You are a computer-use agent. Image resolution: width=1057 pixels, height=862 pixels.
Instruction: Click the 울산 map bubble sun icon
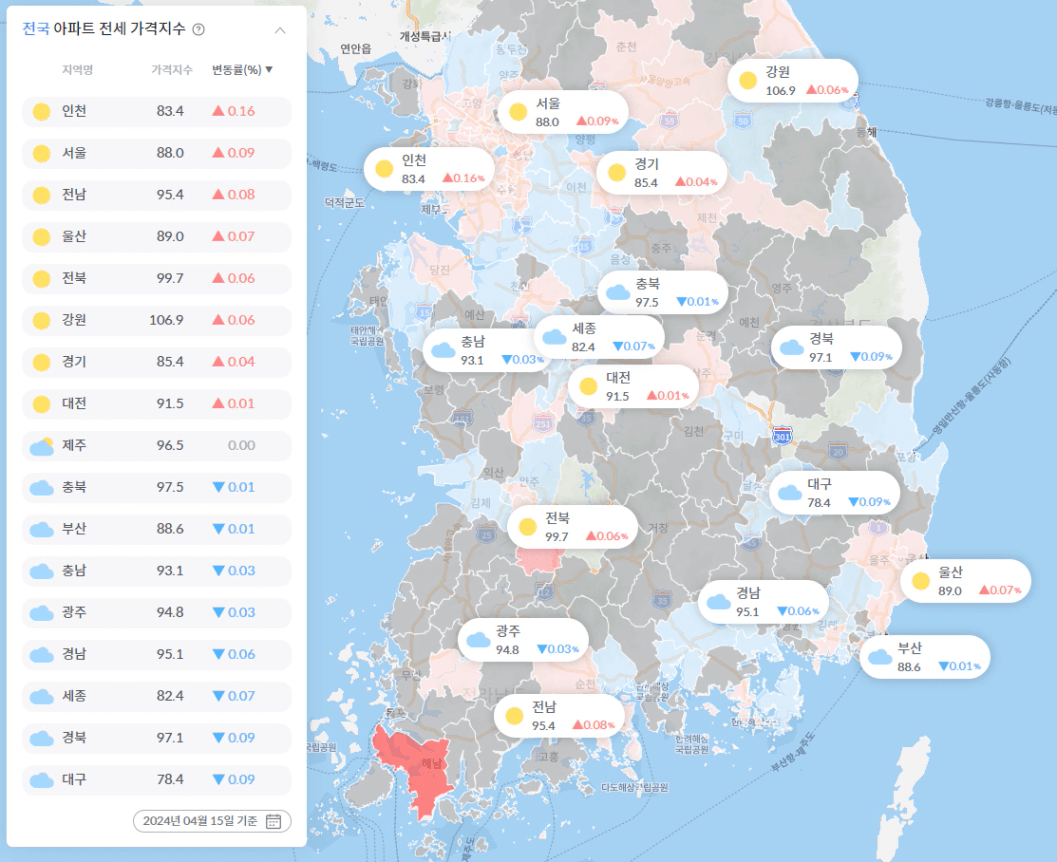(x=921, y=581)
